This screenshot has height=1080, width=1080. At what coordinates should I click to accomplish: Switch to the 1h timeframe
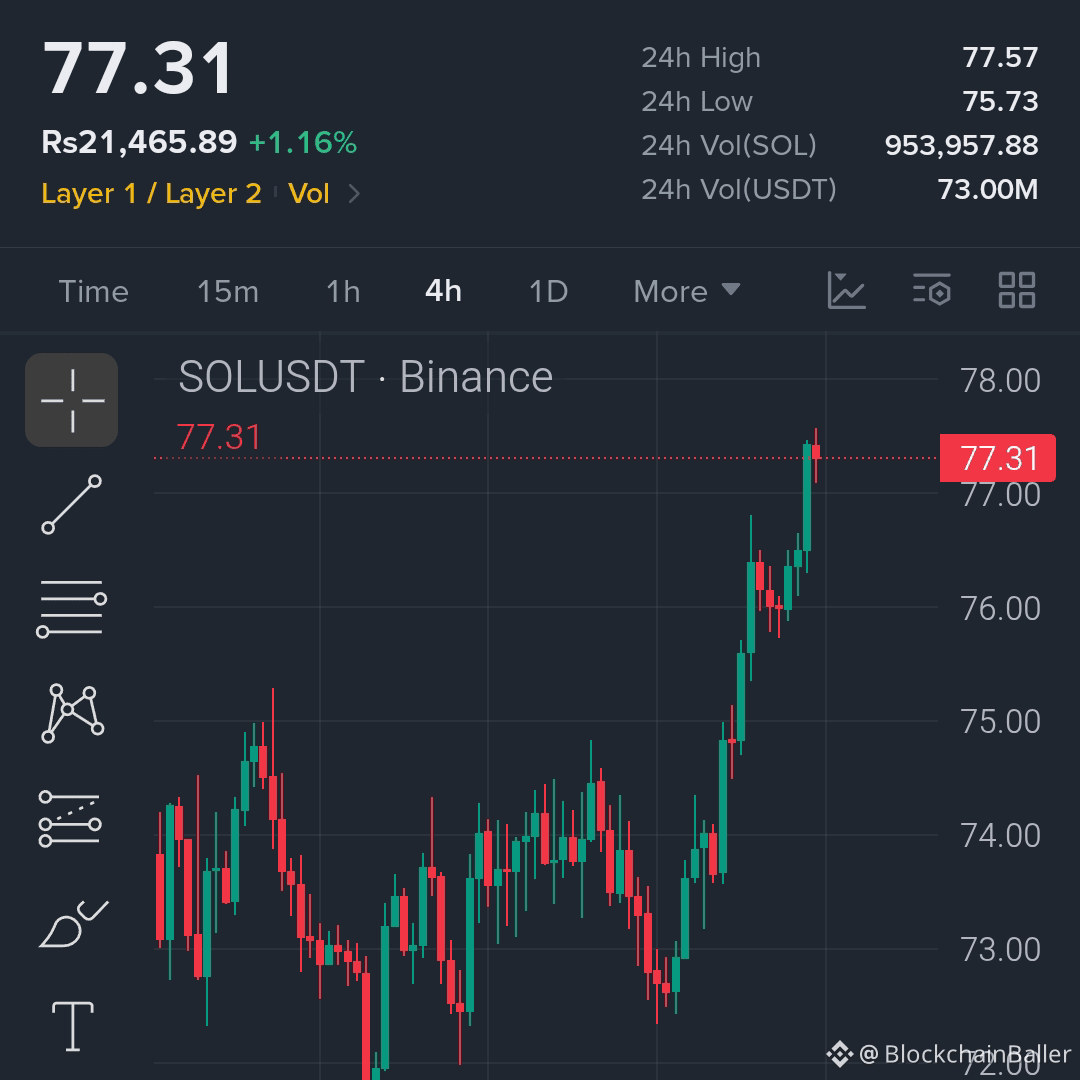coord(343,291)
